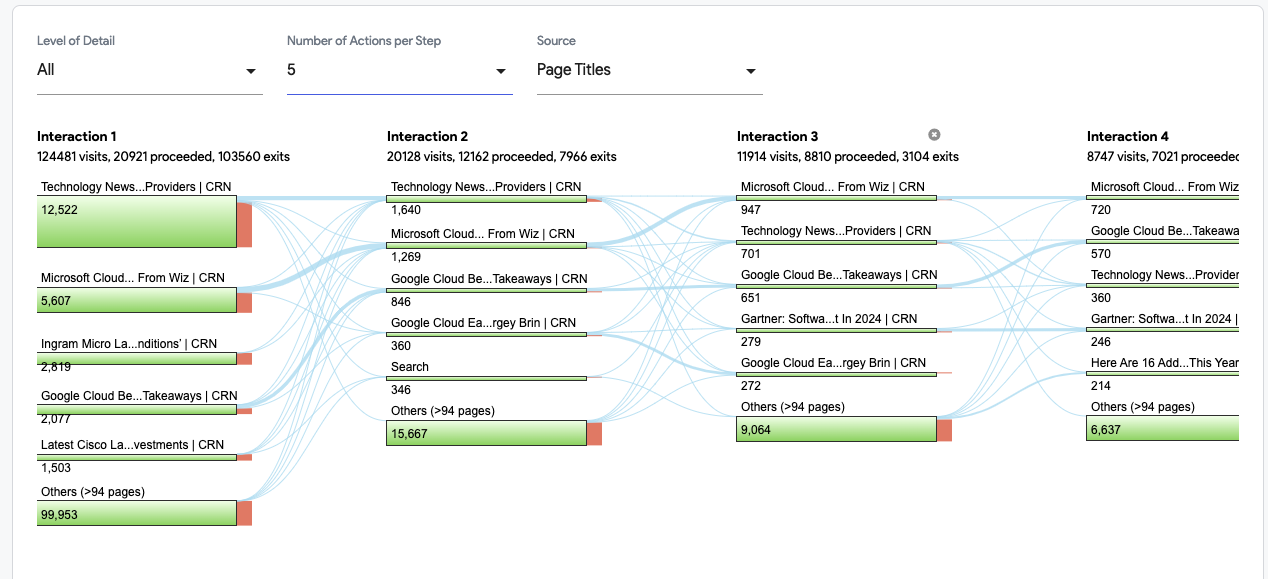Click the Others 9,064 bar in Interaction 3
The width and height of the screenshot is (1268, 579).
pos(837,429)
